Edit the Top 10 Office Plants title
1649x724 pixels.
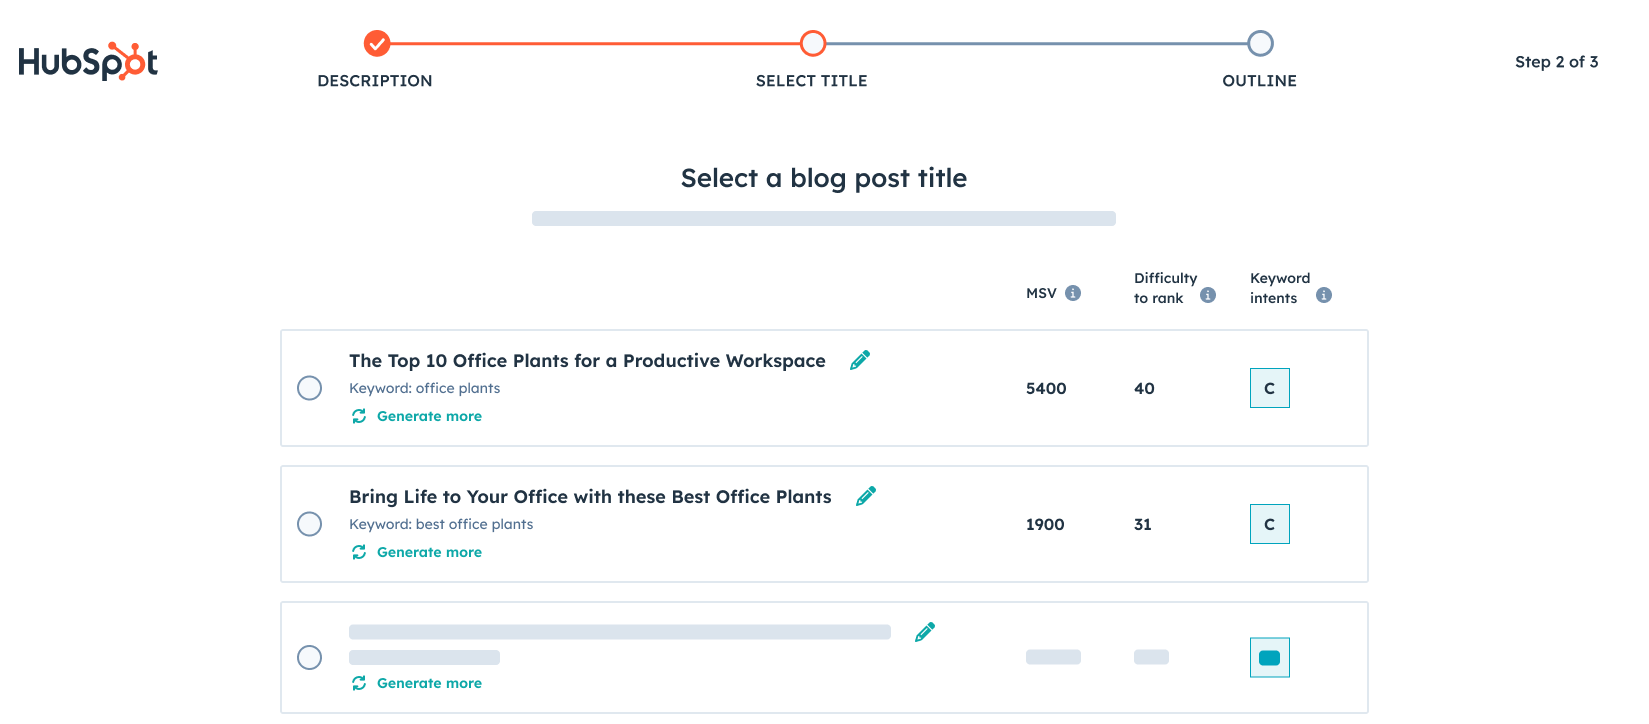[x=859, y=359]
